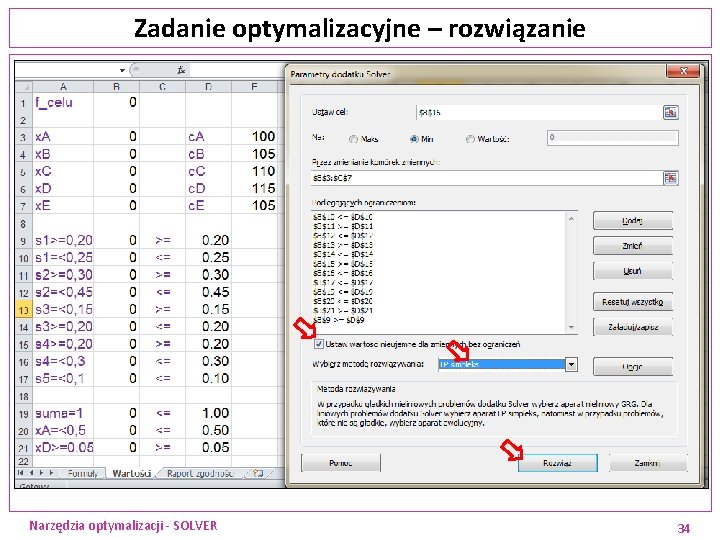720x540 pixels.
Task: Click the constraints list scrollbar up arrow
Action: (x=571, y=219)
